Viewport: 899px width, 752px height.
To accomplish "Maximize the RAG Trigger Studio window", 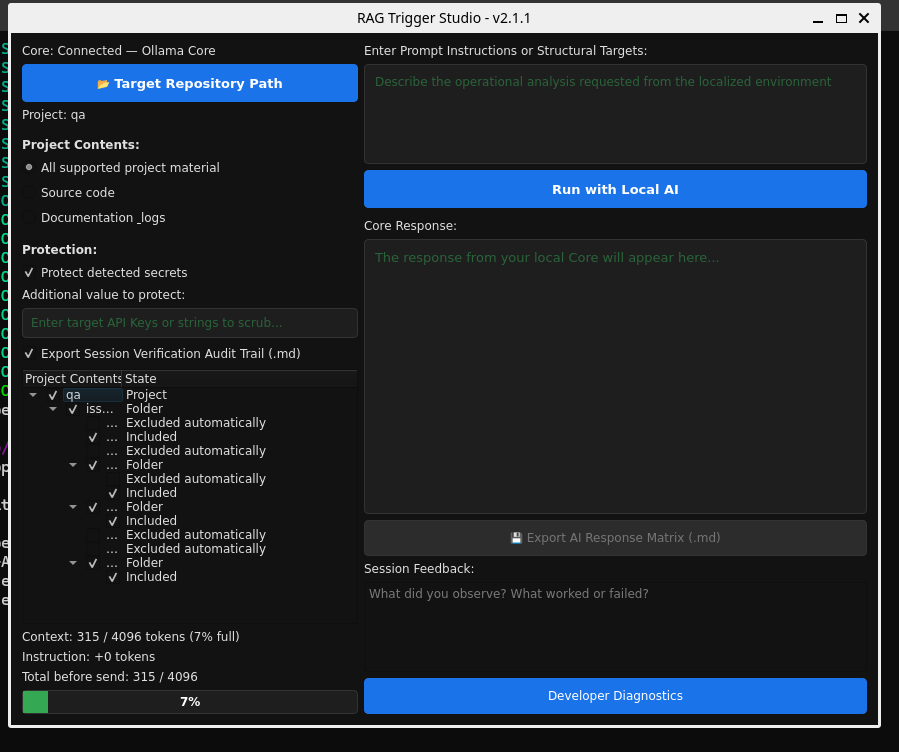I will (x=841, y=18).
